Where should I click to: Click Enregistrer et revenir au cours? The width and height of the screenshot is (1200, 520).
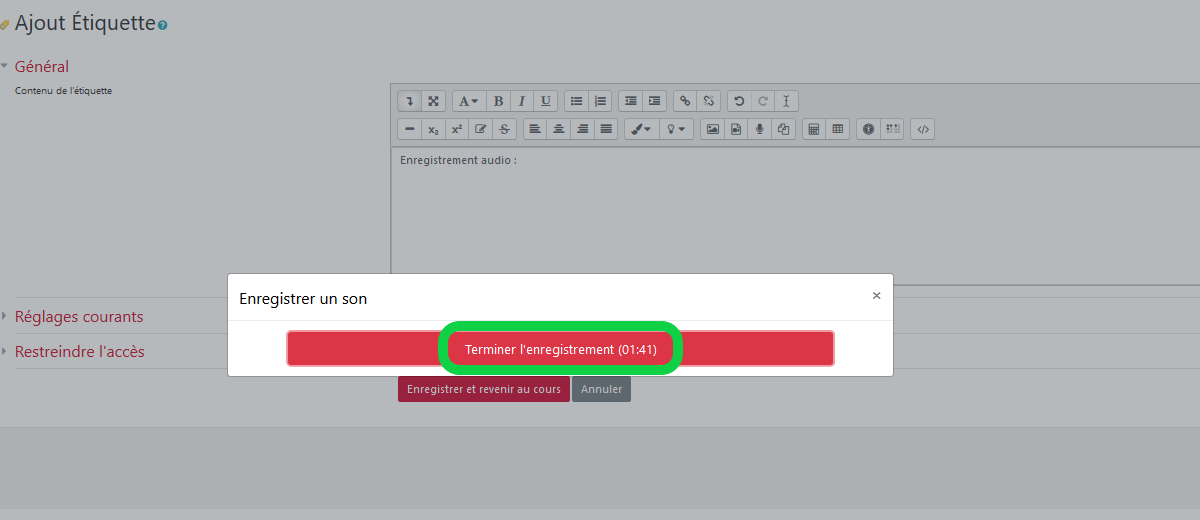[484, 389]
